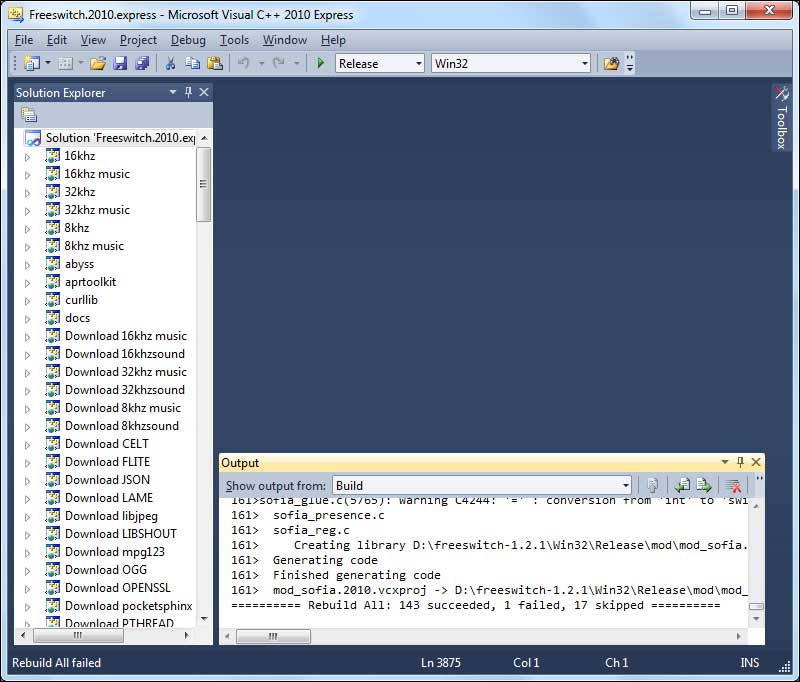Pin the Solution Explorer panel
800x682 pixels.
click(188, 92)
